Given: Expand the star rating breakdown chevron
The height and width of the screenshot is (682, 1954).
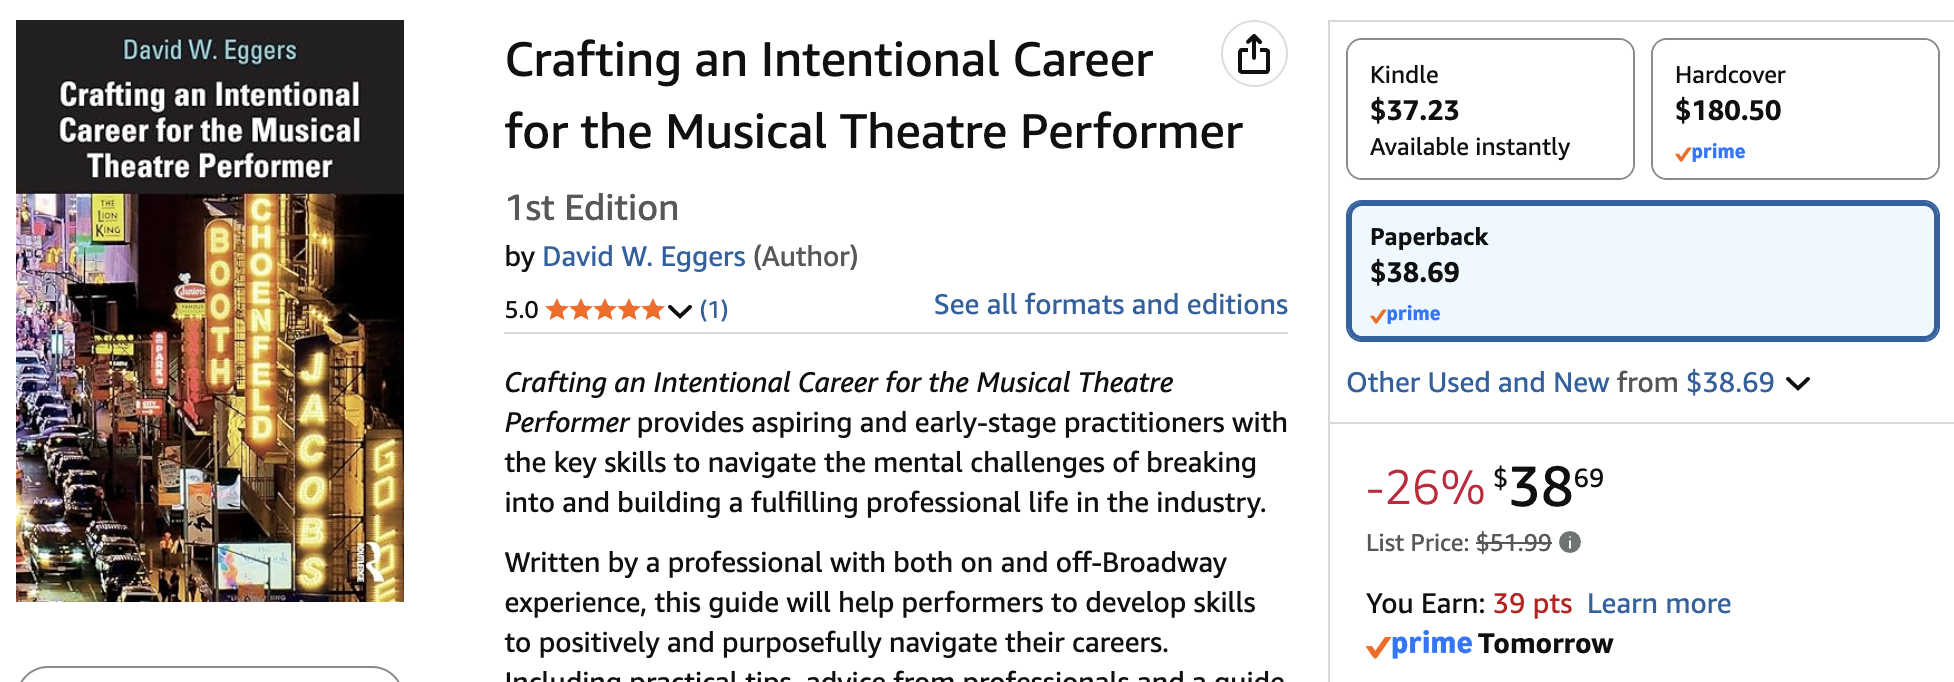Looking at the screenshot, I should pos(680,311).
